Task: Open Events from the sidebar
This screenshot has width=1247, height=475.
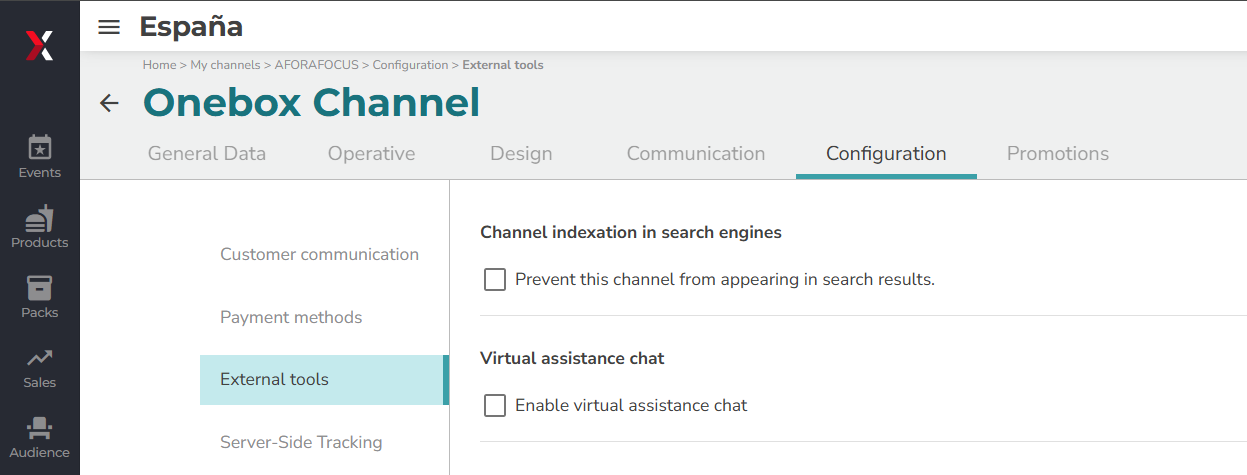Action: [x=40, y=157]
